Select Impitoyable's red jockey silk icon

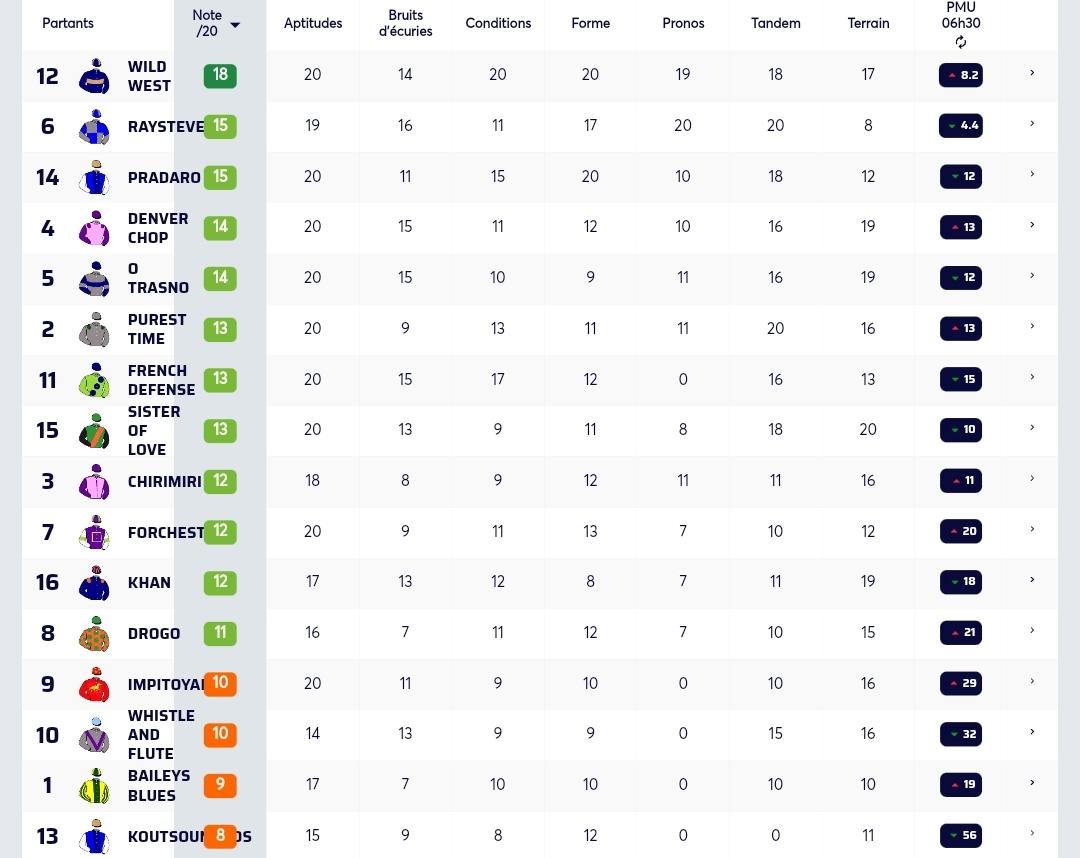pos(94,684)
